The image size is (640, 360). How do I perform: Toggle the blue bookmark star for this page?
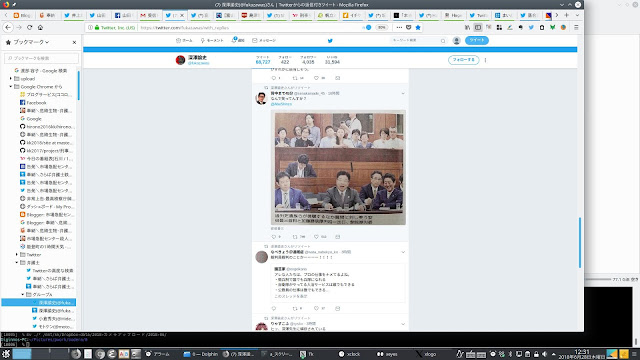[418, 27]
